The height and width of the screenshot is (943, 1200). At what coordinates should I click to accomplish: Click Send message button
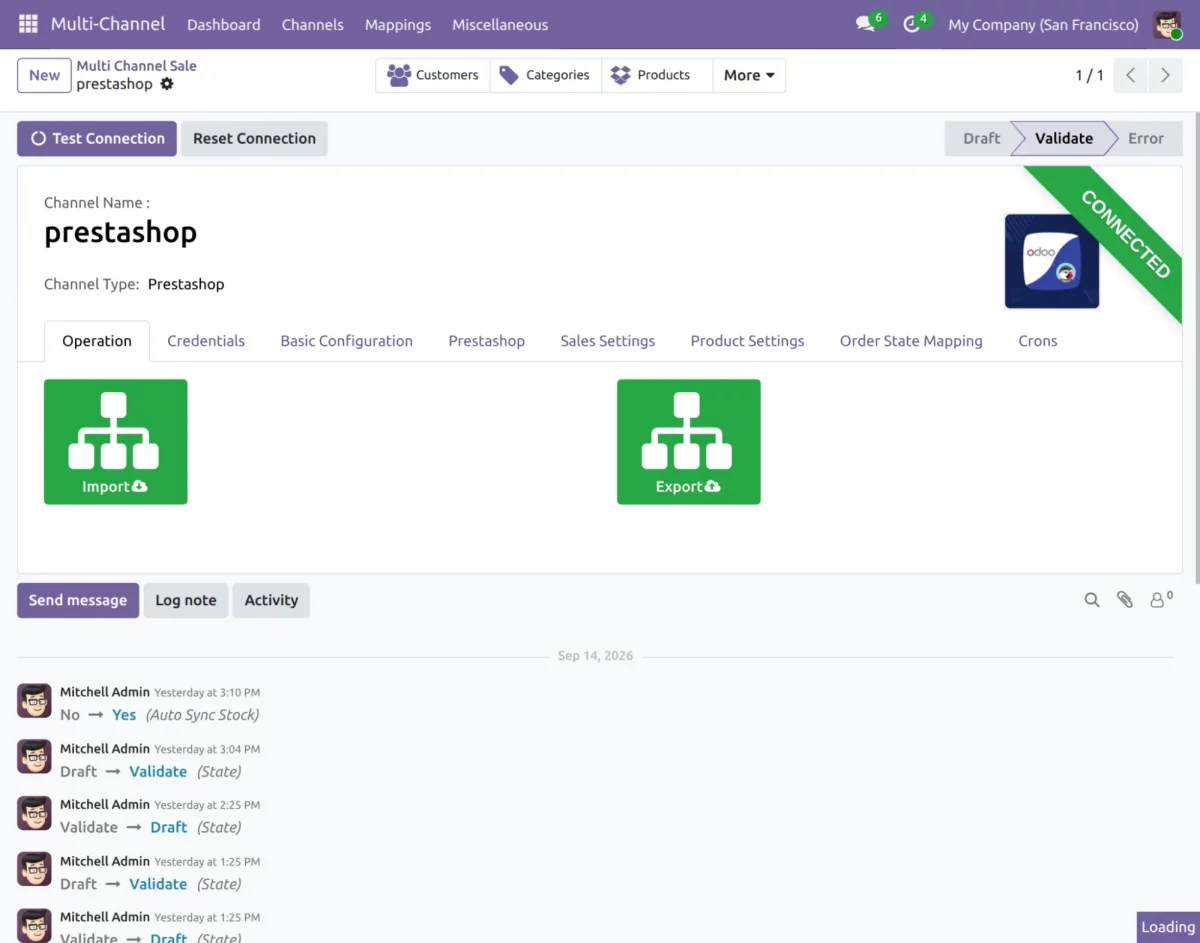tap(78, 600)
